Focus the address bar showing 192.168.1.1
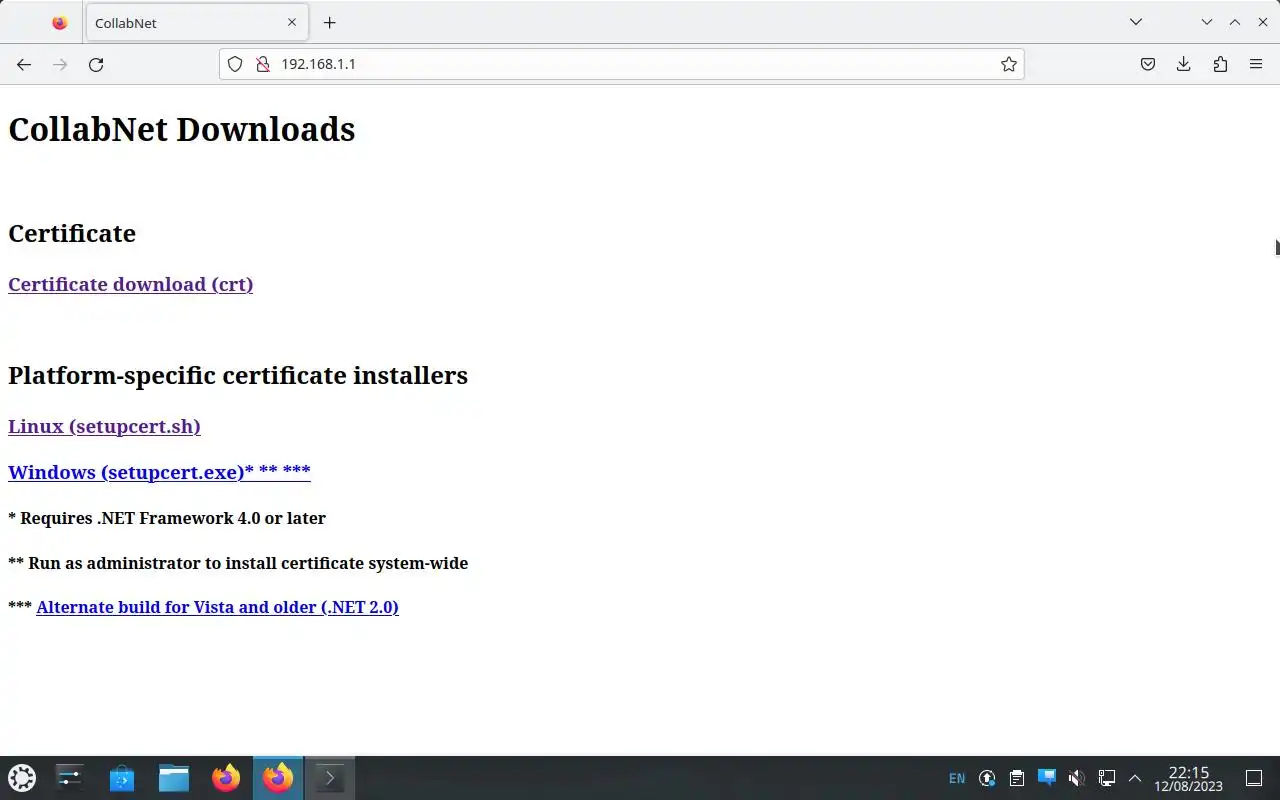This screenshot has height=800, width=1280. click(x=621, y=64)
